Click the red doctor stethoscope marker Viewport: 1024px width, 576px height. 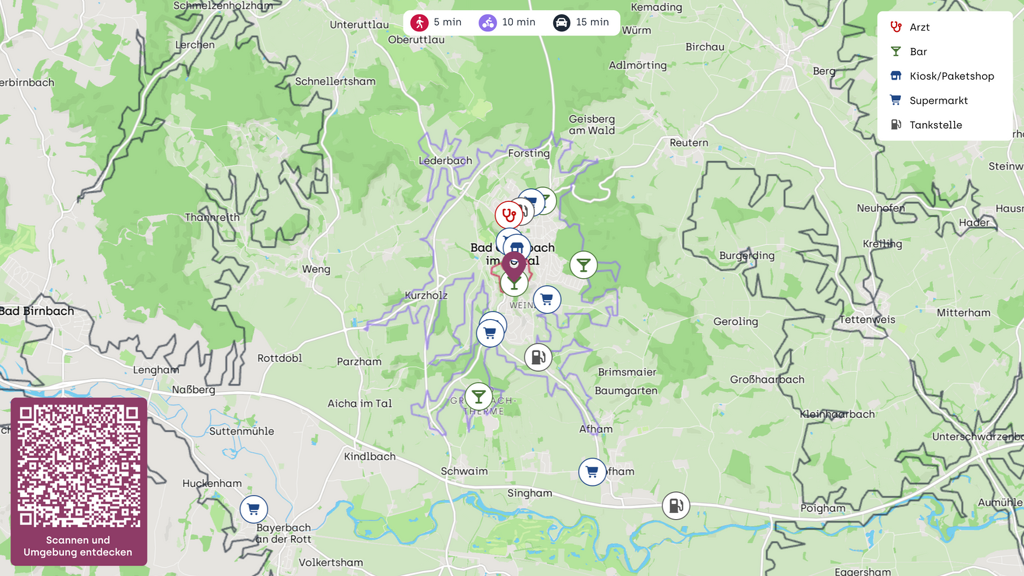pos(508,214)
